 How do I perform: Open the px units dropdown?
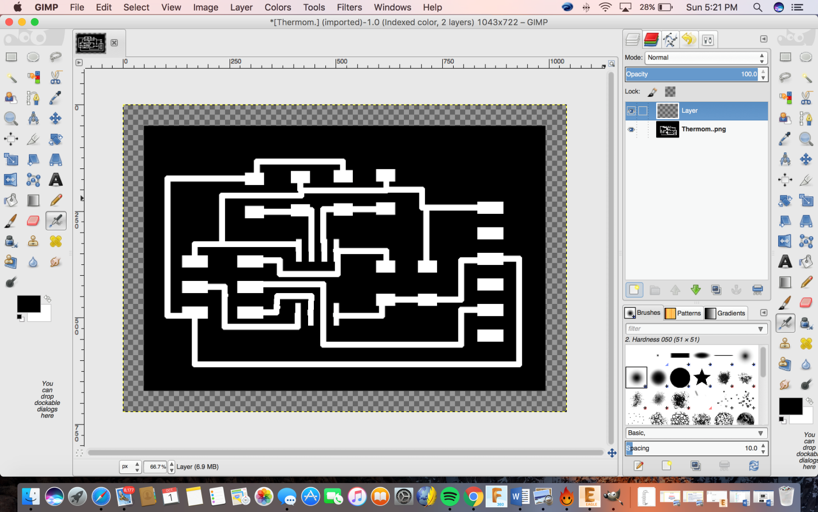pos(130,467)
